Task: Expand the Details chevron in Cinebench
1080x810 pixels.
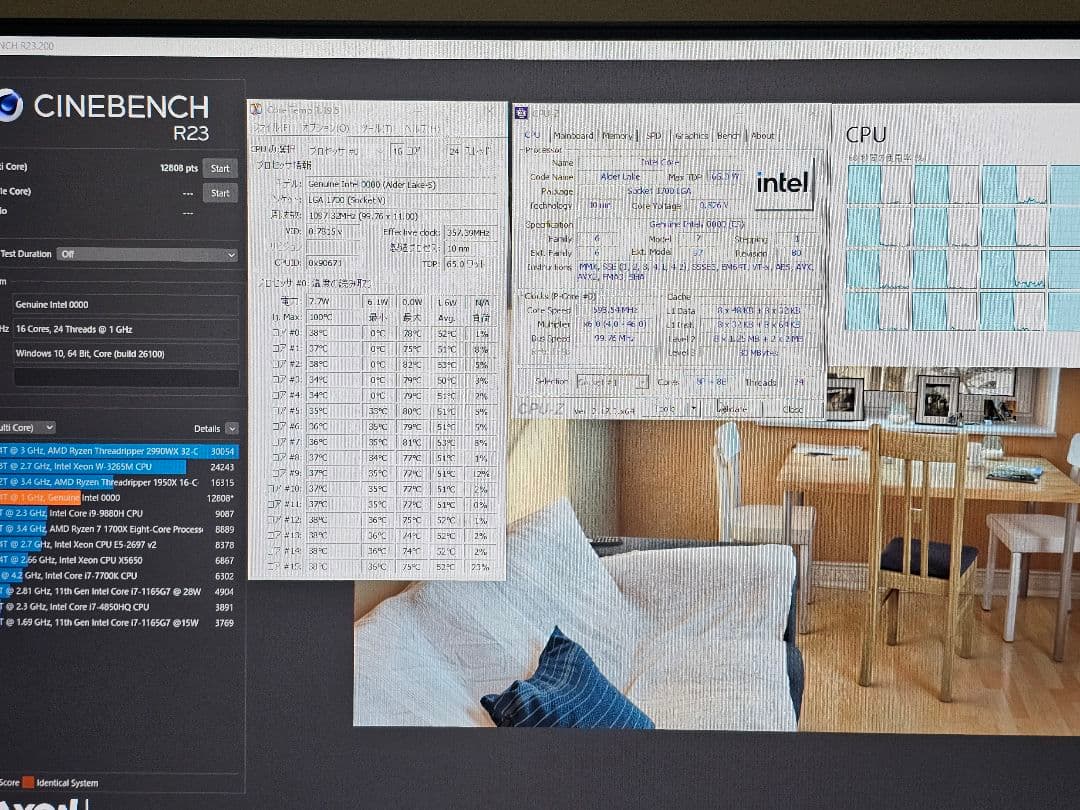Action: click(x=232, y=428)
